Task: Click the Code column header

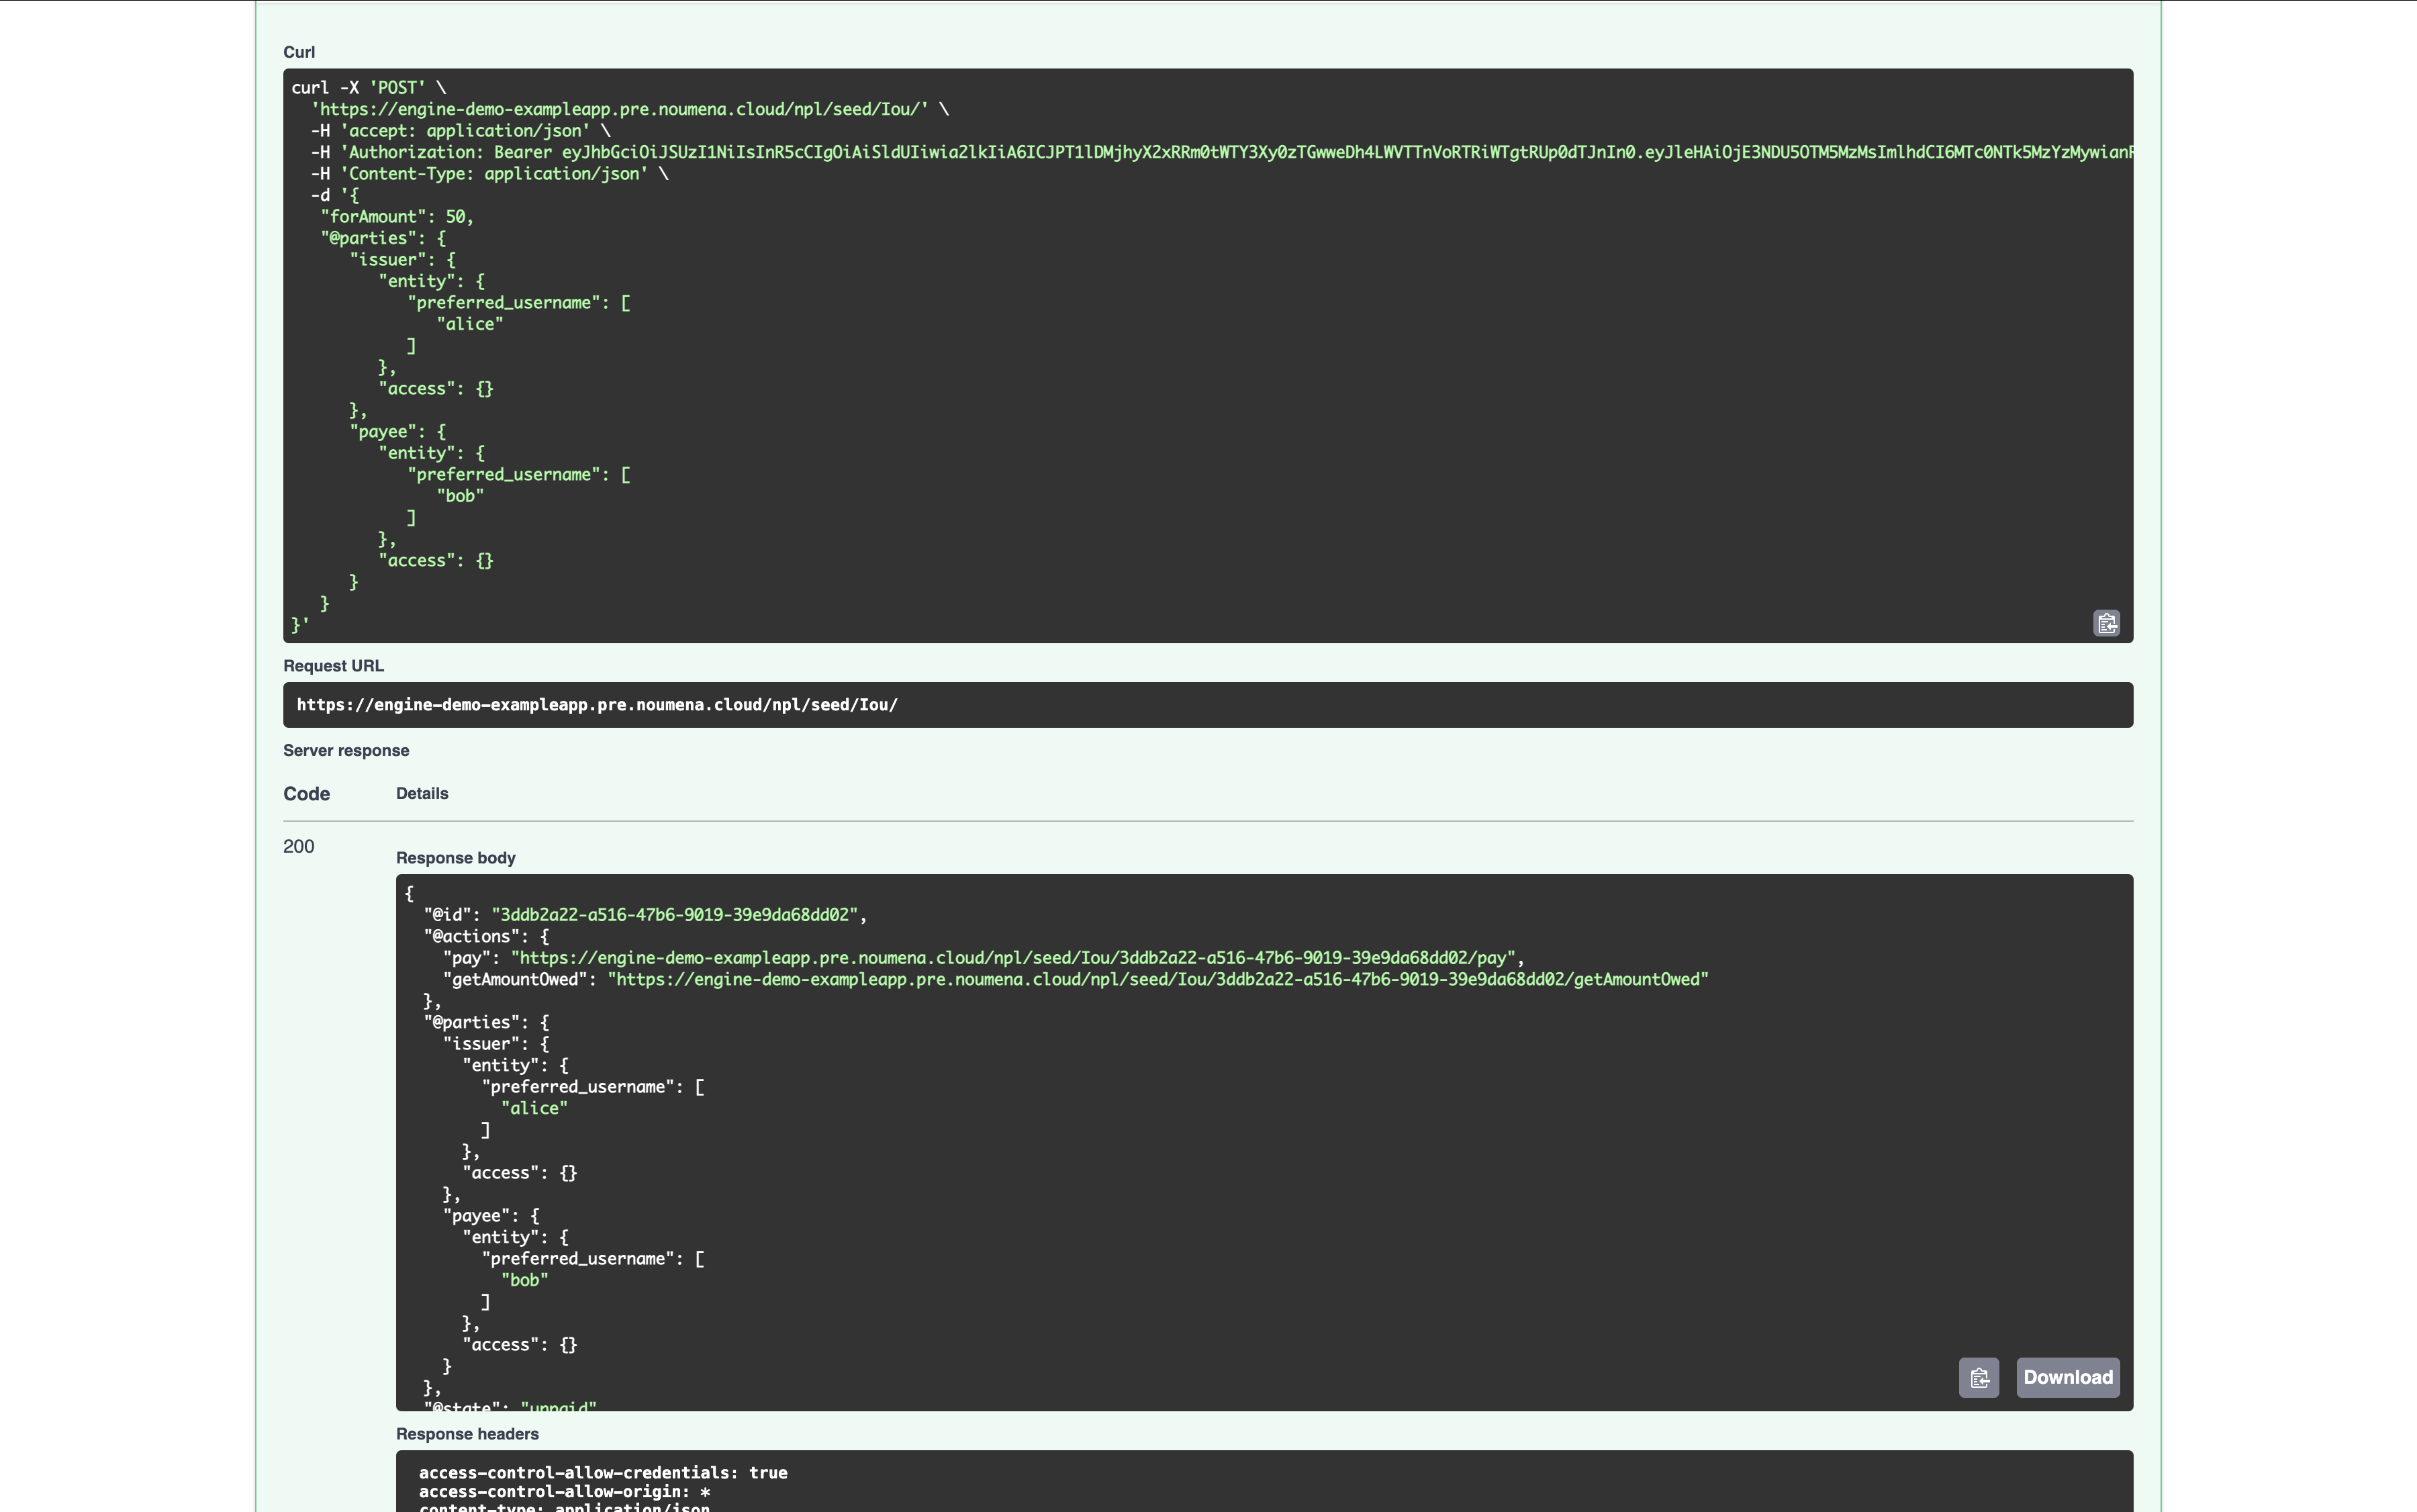Action: point(306,794)
